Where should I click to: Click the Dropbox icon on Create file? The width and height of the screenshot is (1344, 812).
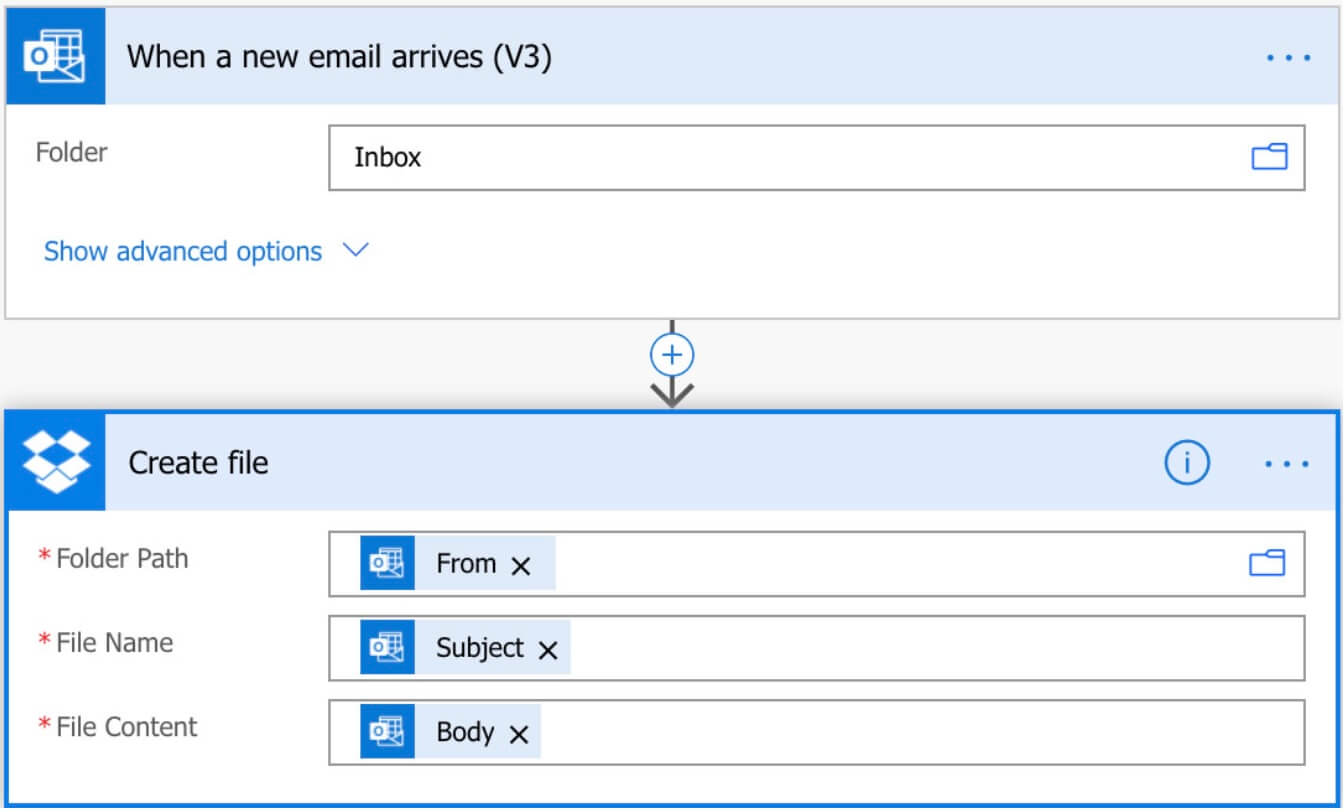click(56, 461)
